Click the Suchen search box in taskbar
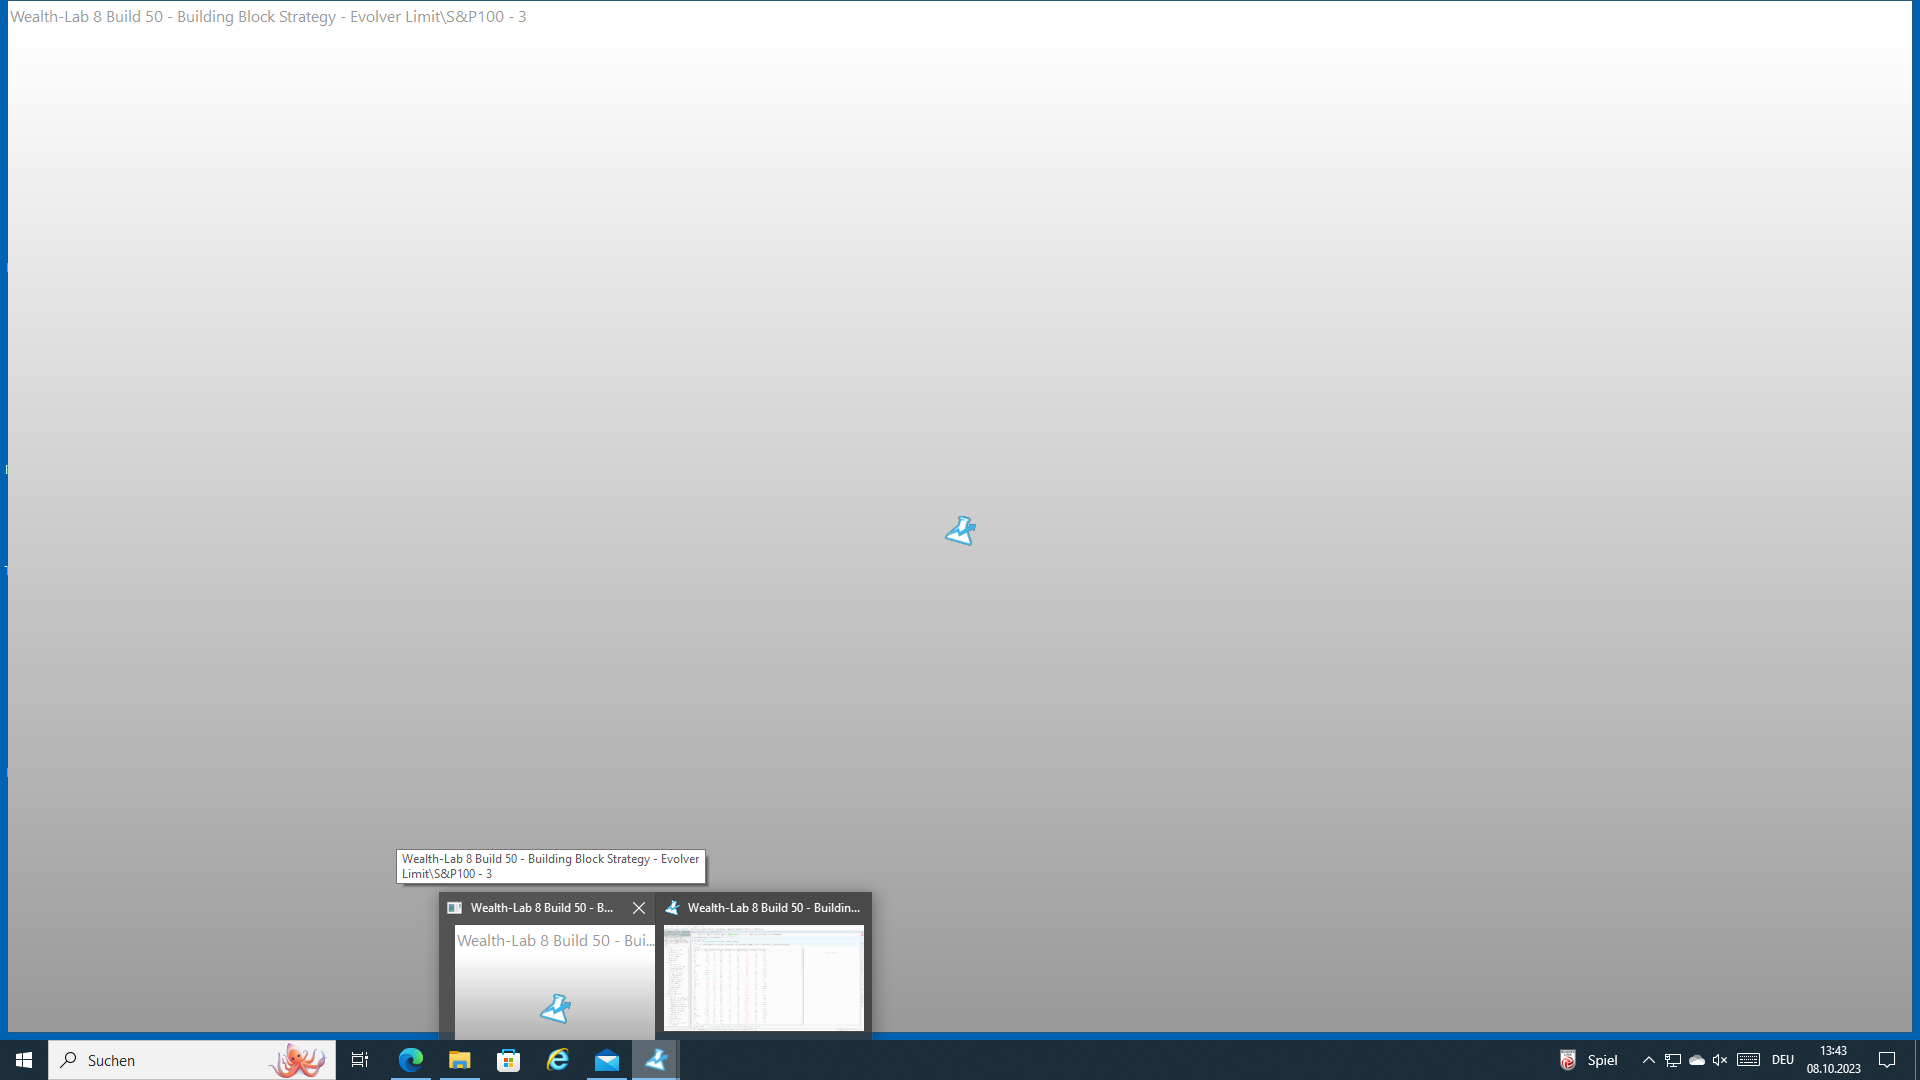Screen dimensions: 1920x1080 coord(192,1060)
